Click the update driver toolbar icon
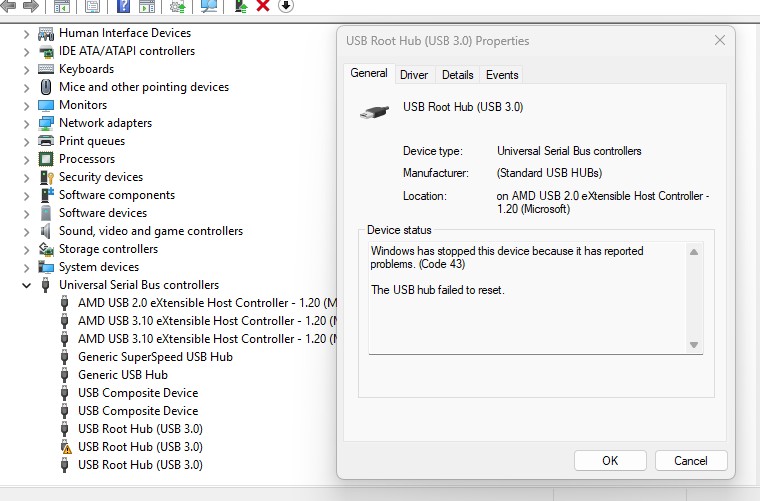 tap(241, 6)
